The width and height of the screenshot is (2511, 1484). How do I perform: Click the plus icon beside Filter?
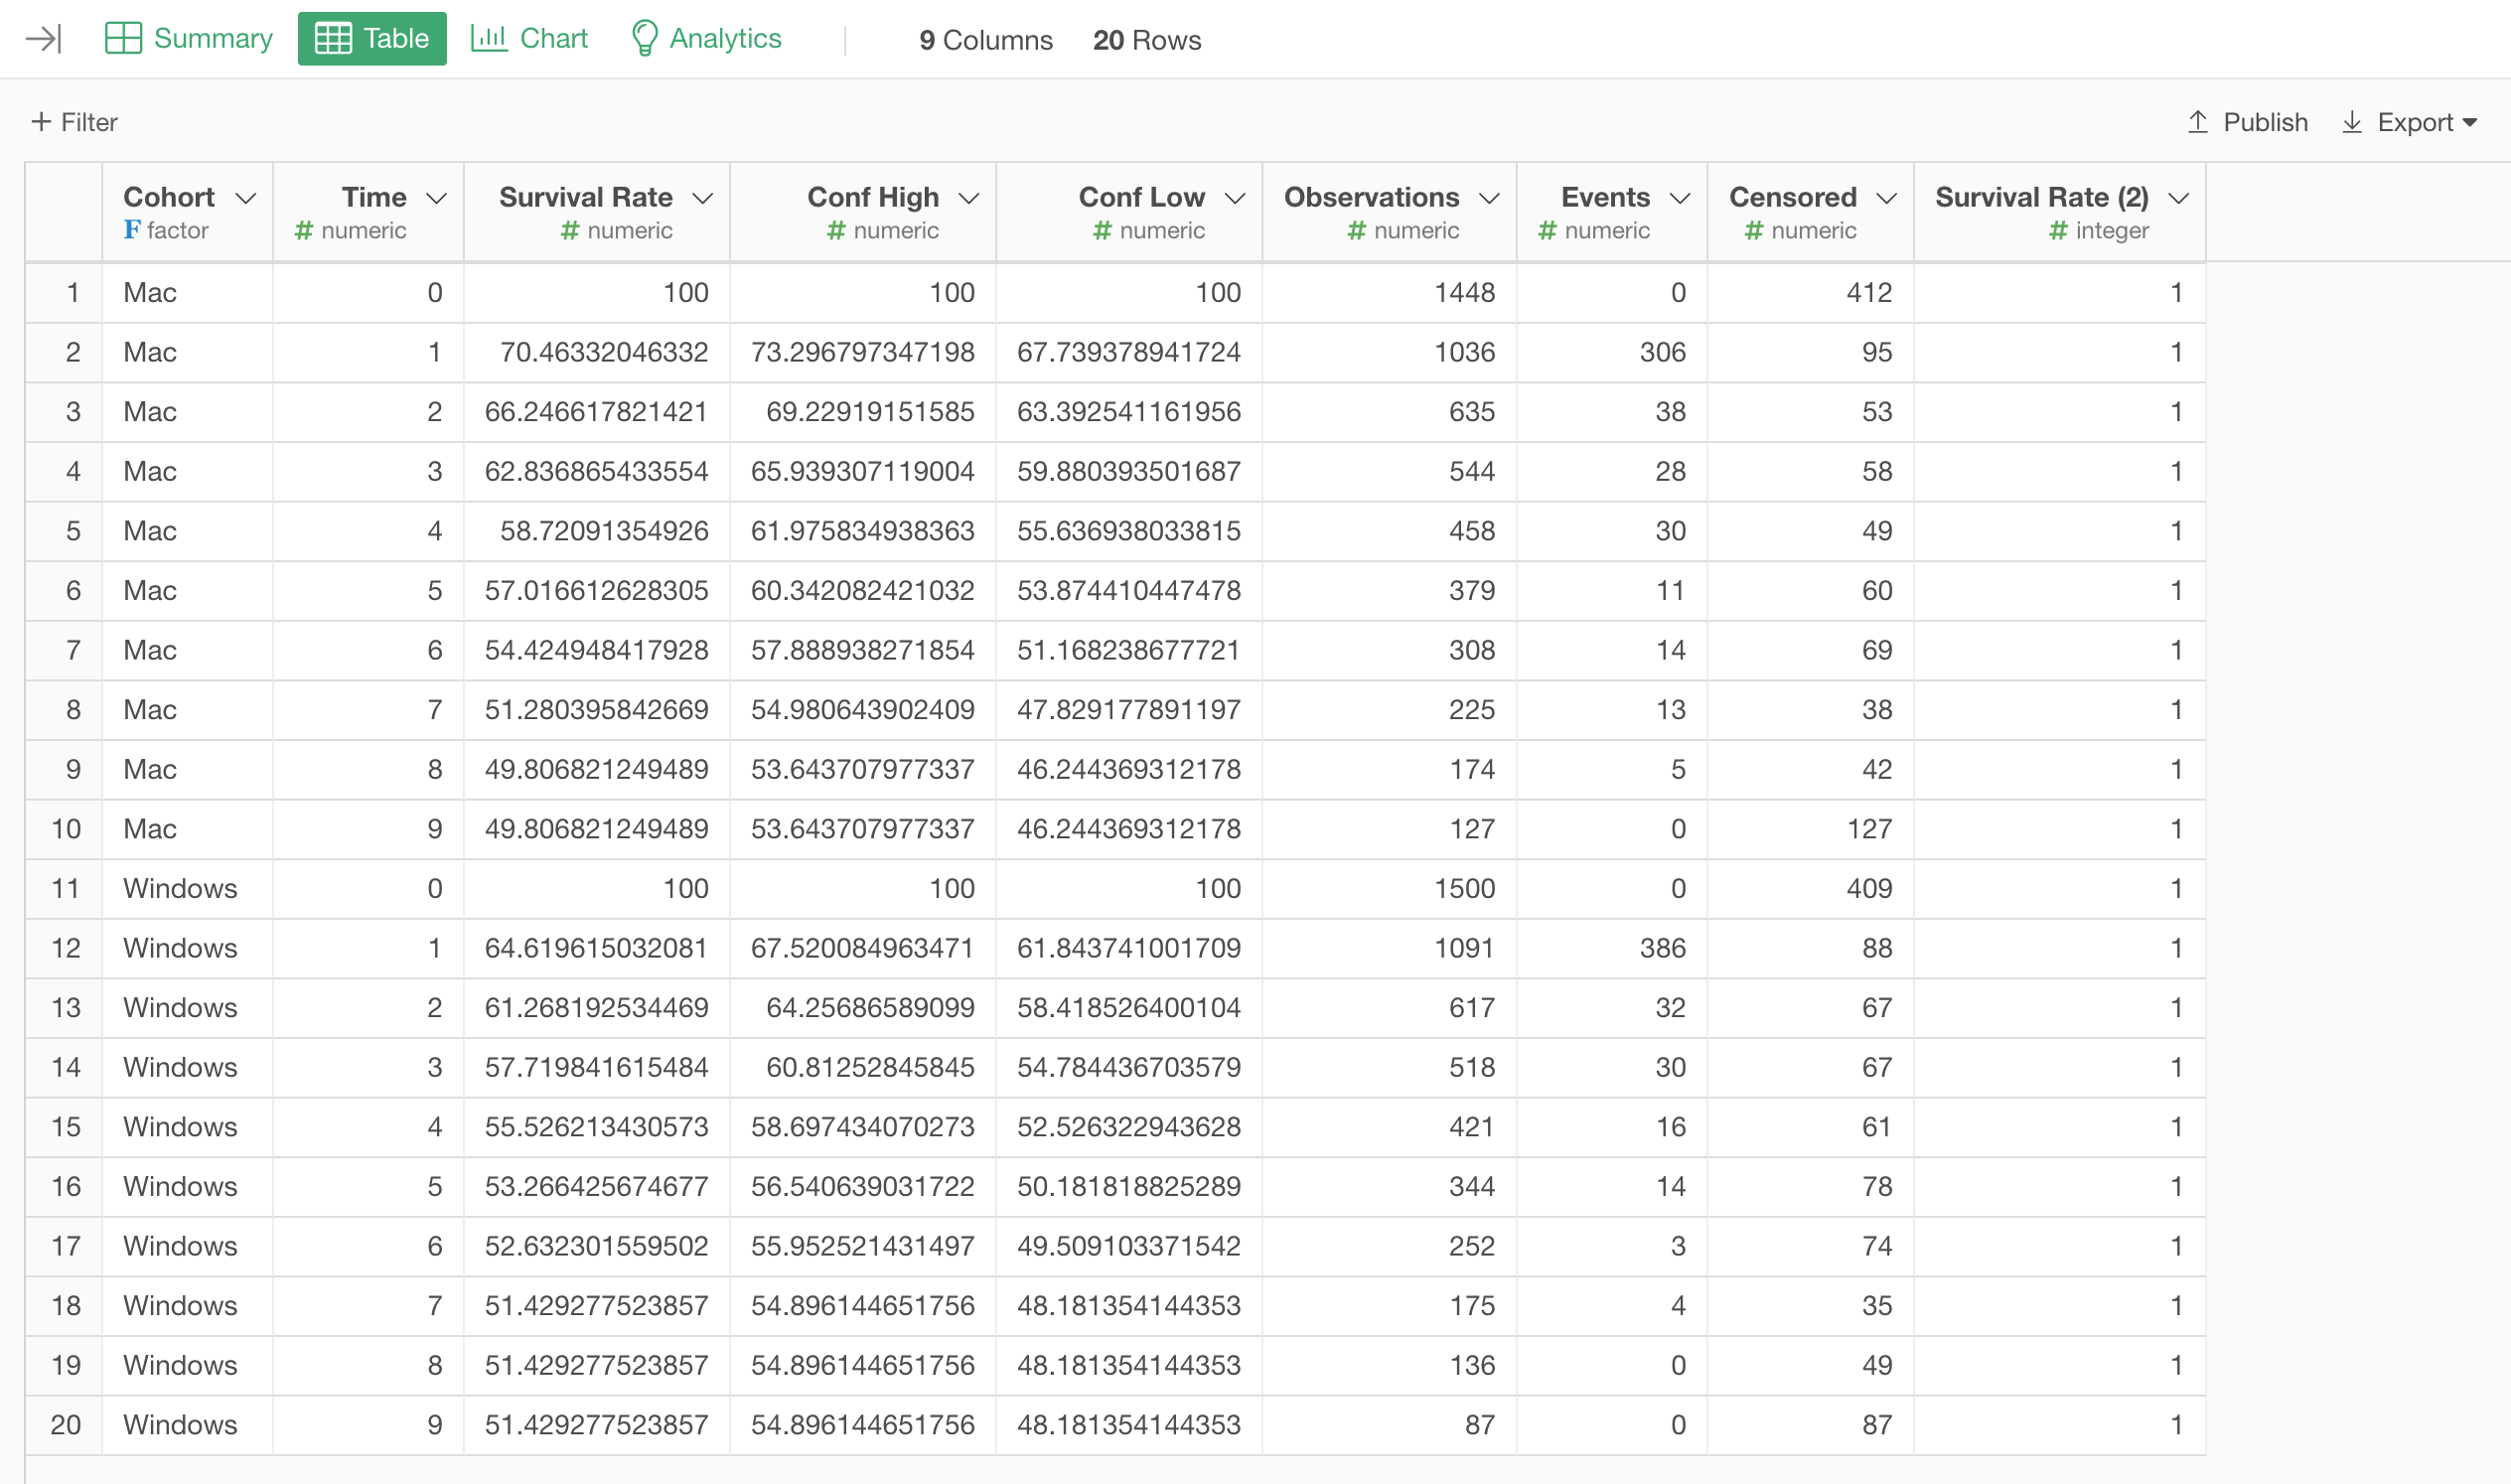41,122
